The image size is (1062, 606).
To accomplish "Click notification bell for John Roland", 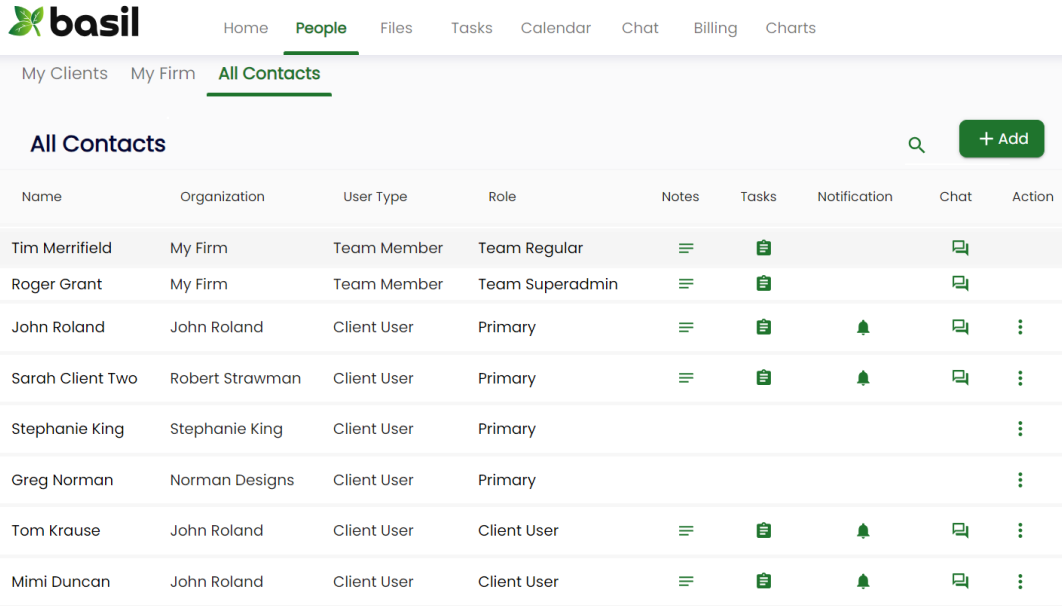I will coord(863,327).
